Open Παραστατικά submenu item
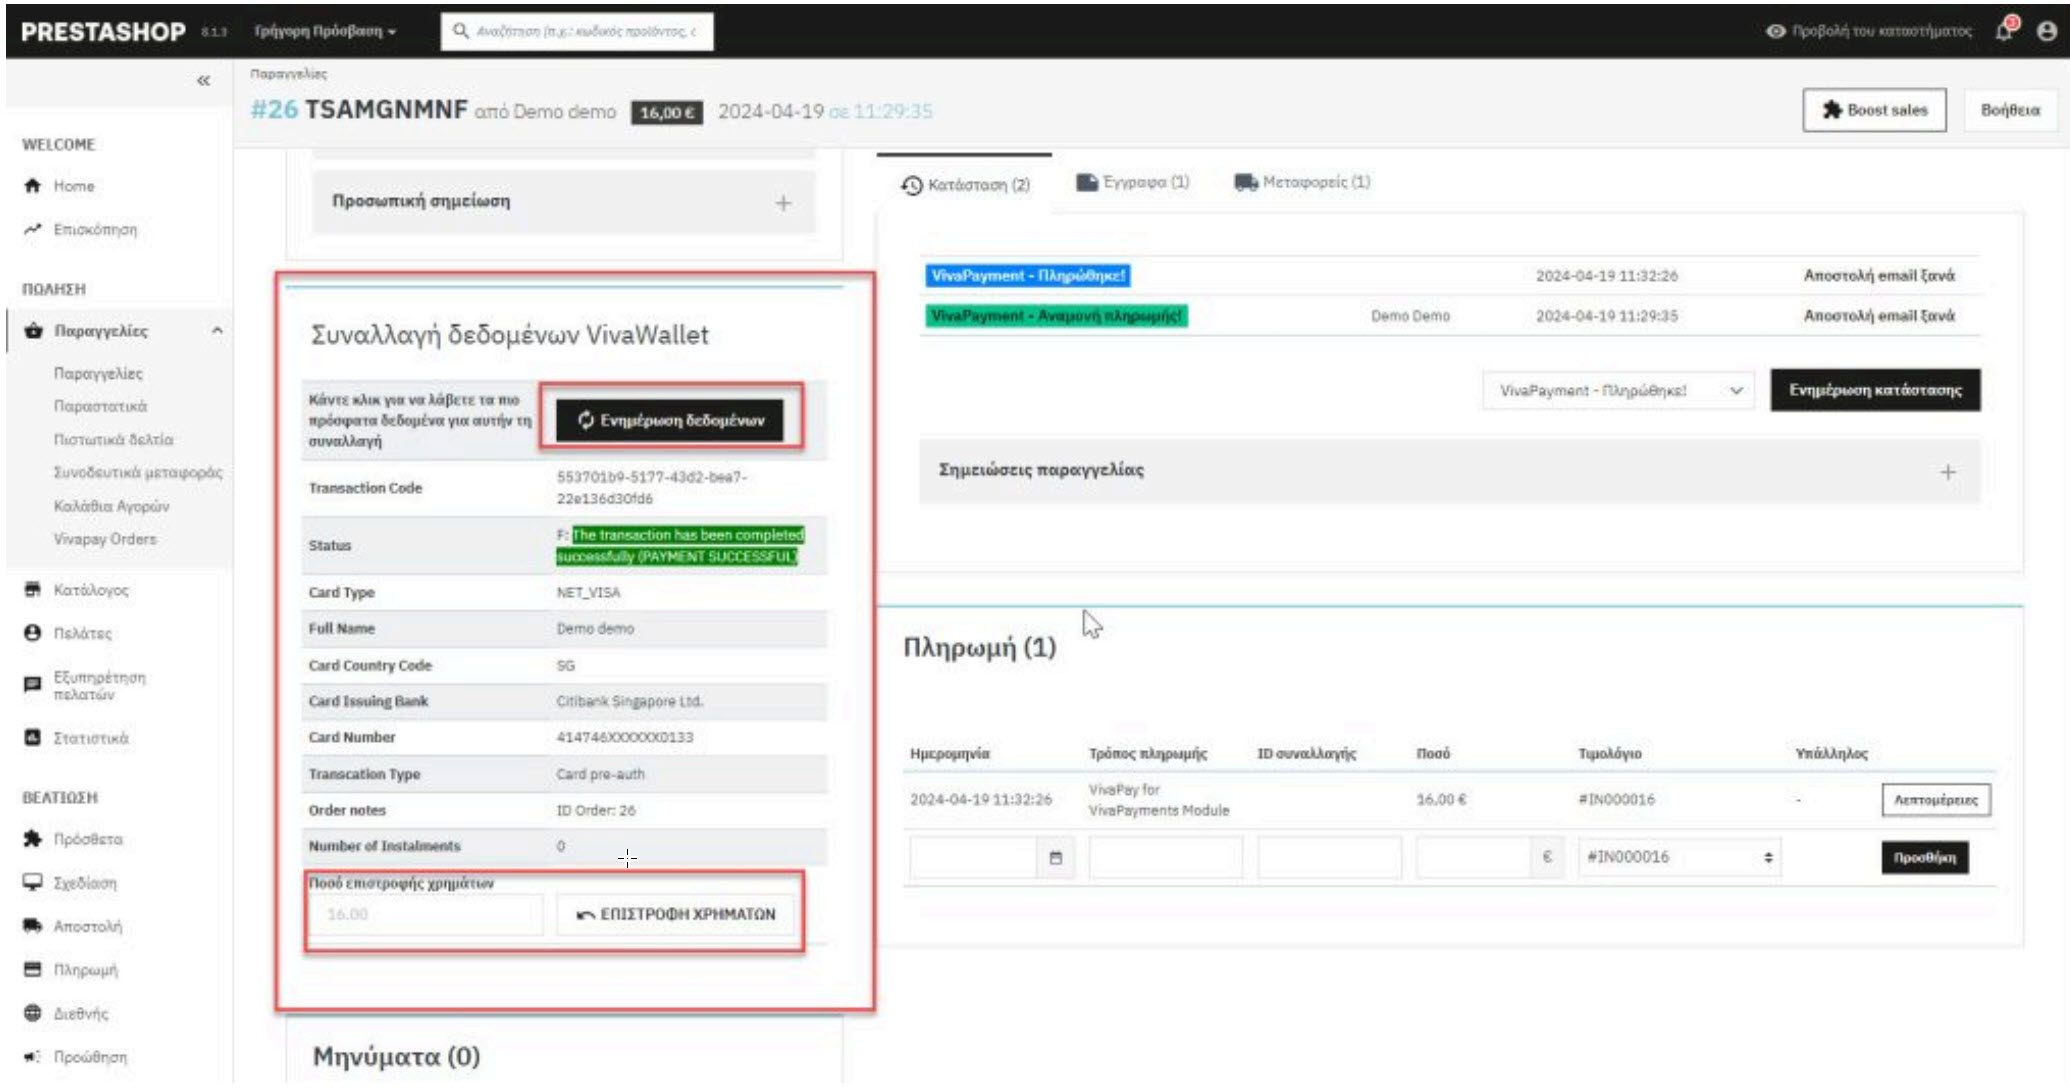The width and height of the screenshot is (2070, 1091). point(100,406)
